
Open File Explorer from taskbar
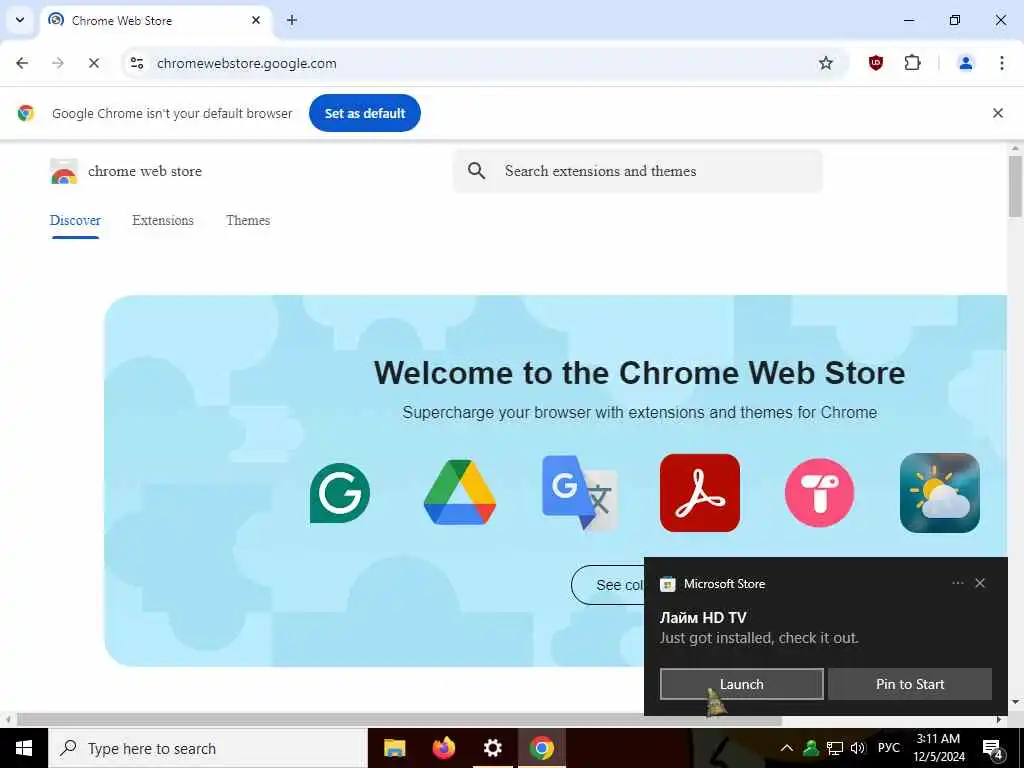pyautogui.click(x=394, y=748)
